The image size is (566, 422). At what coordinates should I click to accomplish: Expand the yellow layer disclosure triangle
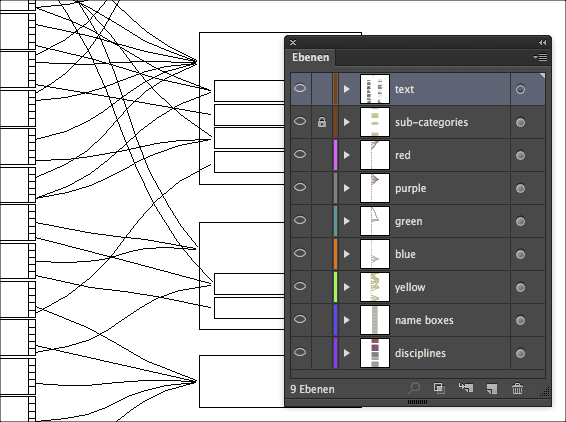tap(347, 287)
